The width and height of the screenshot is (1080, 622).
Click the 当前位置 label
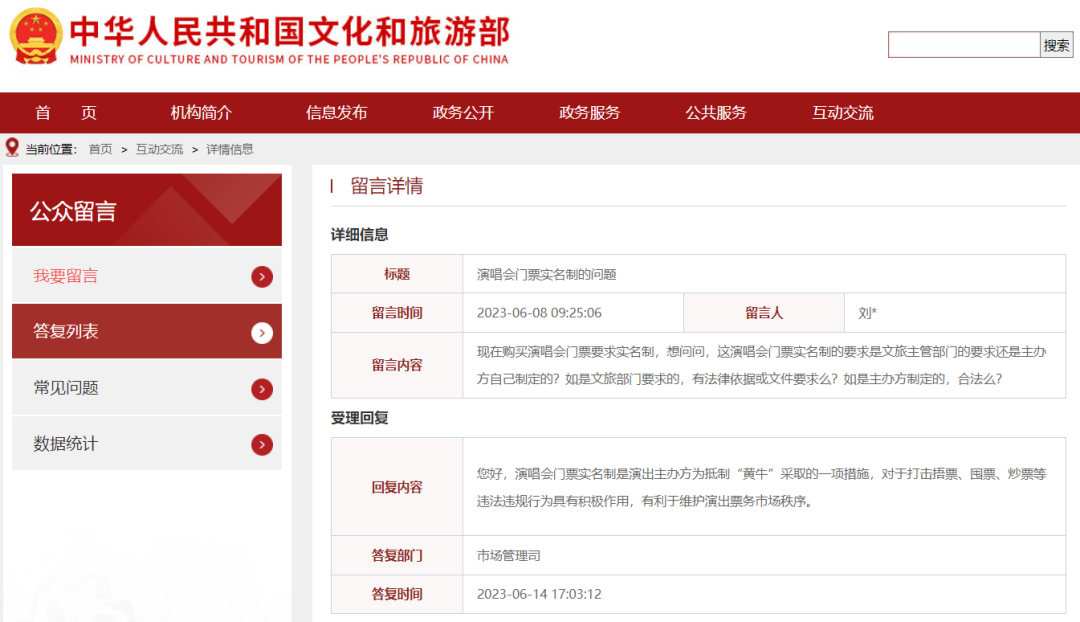[51, 149]
